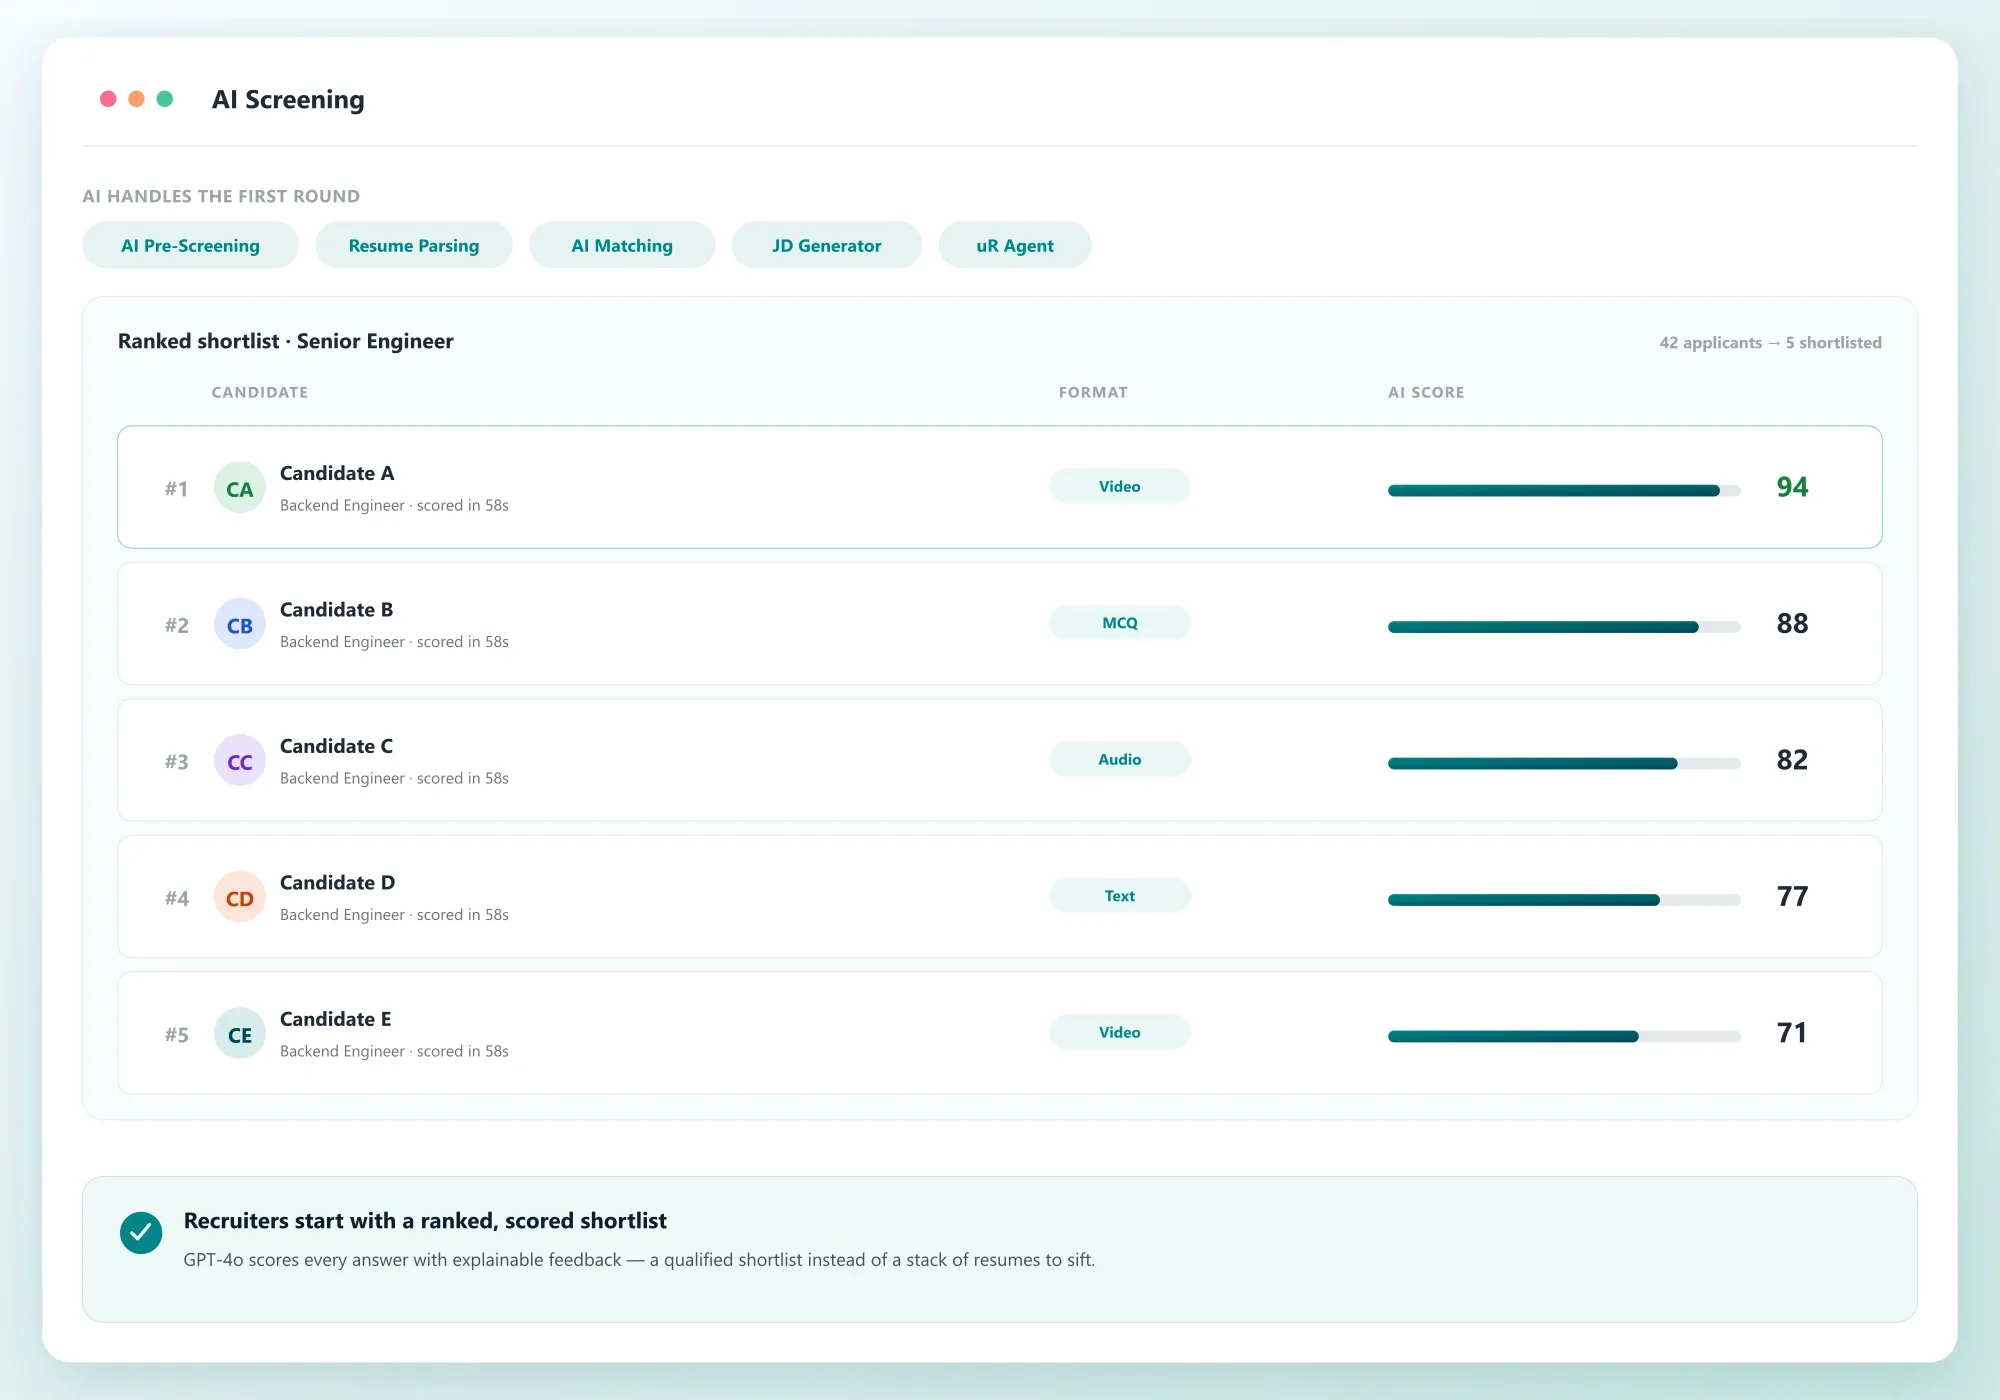Click the teal checkmark icon in the summary card

point(141,1233)
